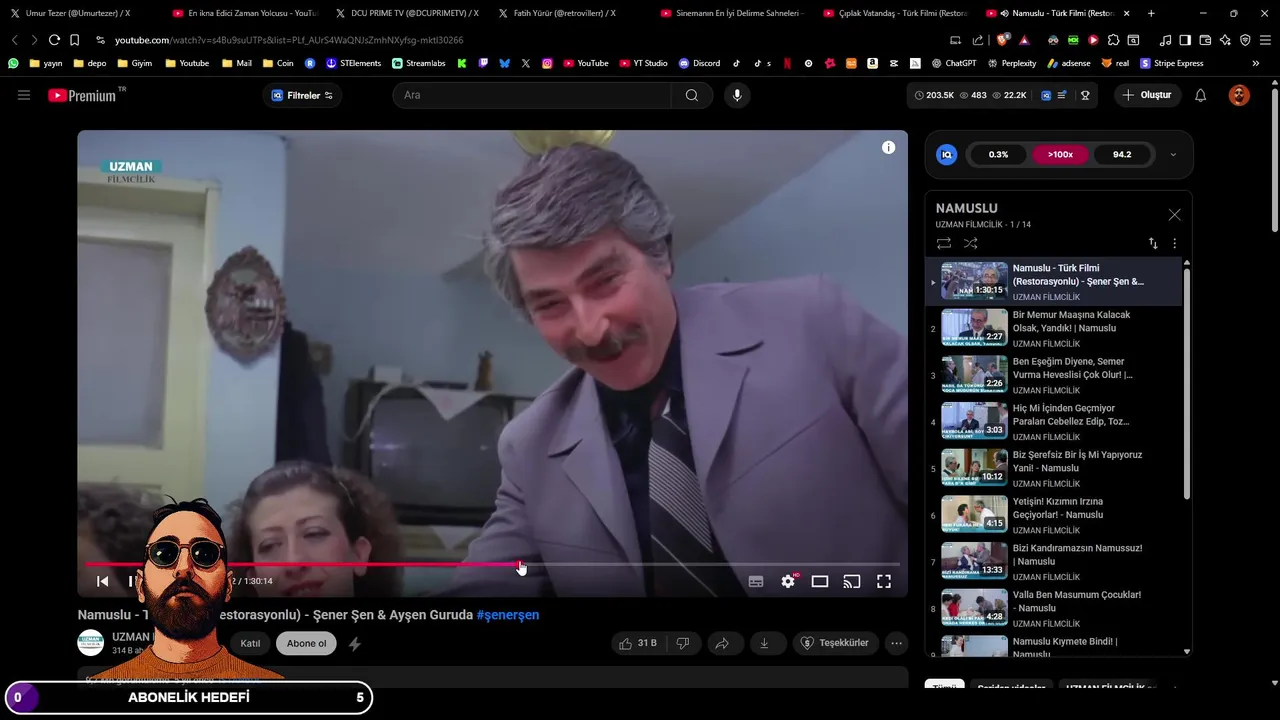
Task: Open the account avatar menu
Action: point(1239,95)
